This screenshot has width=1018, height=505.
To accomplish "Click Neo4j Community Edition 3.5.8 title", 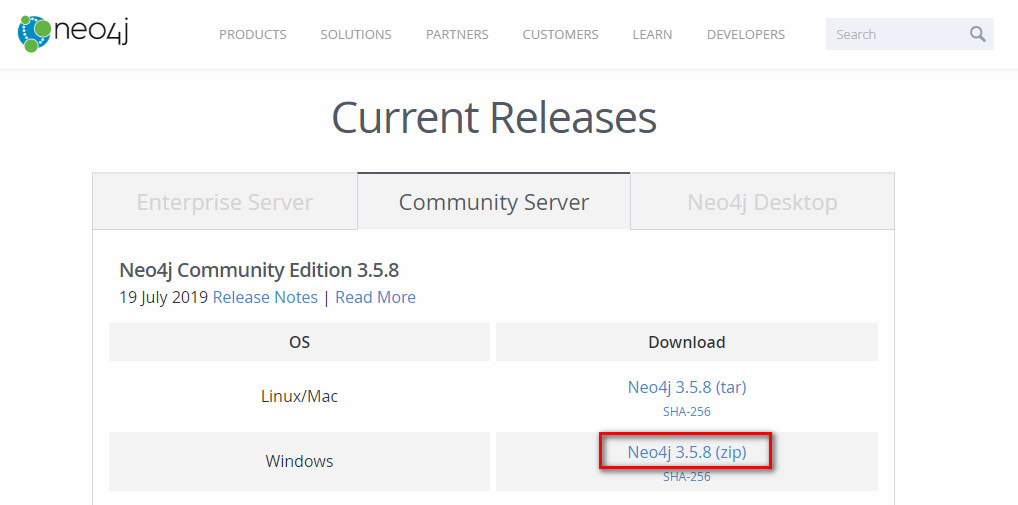I will click(x=259, y=270).
